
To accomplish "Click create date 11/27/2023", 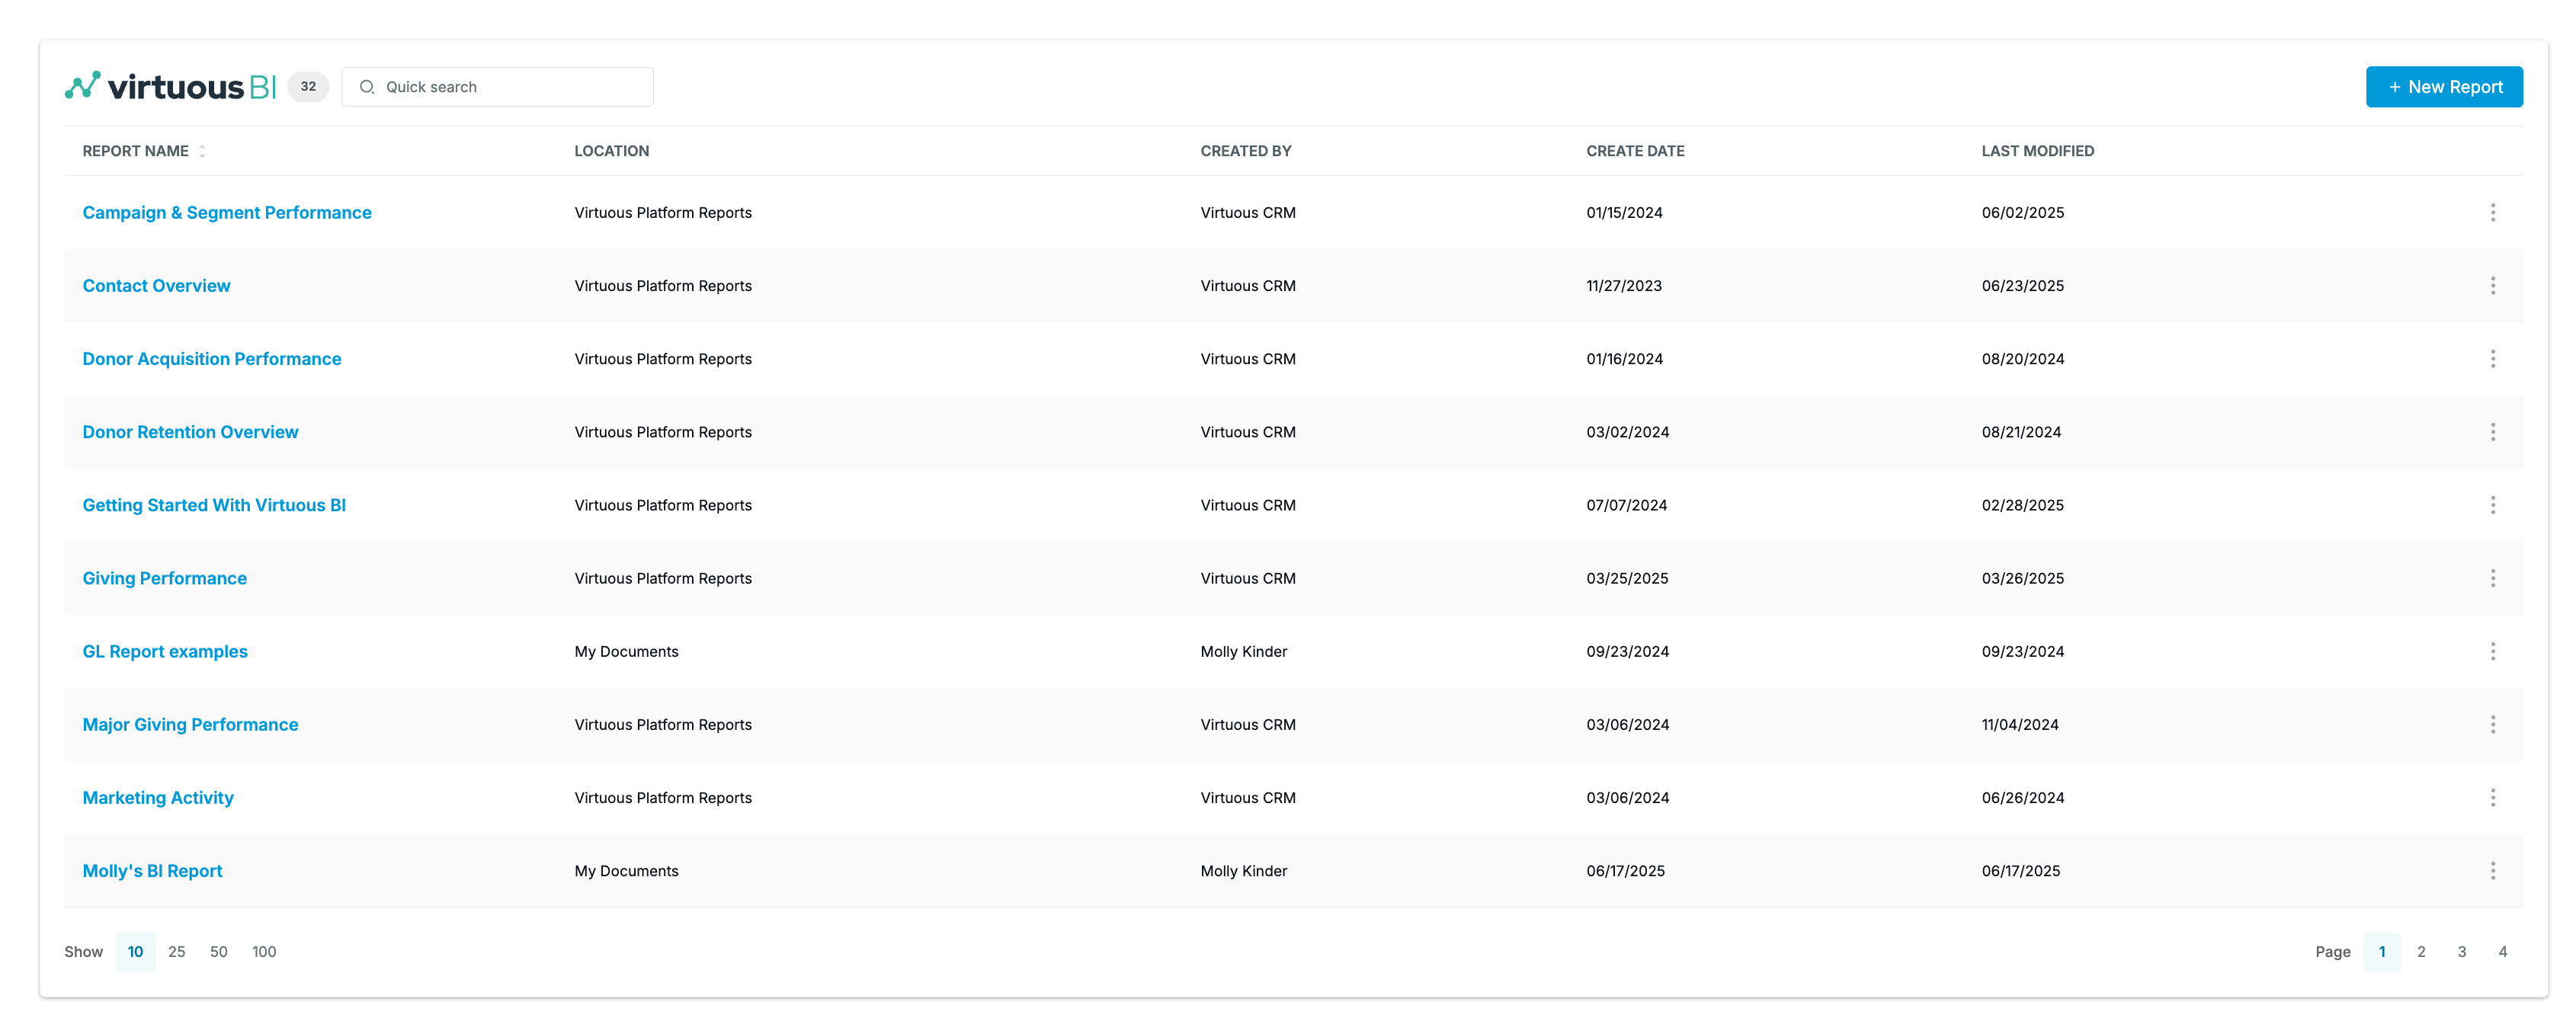I will click(1624, 286).
